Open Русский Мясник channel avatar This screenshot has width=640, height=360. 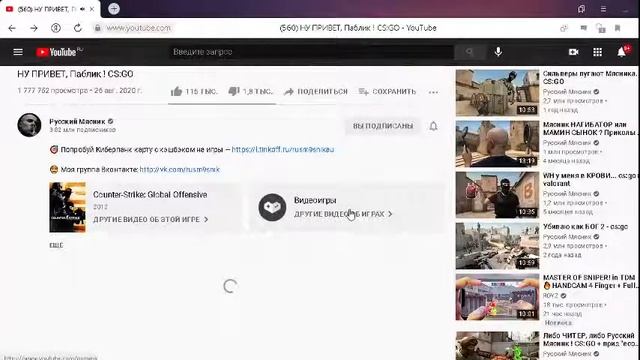[x=29, y=125]
